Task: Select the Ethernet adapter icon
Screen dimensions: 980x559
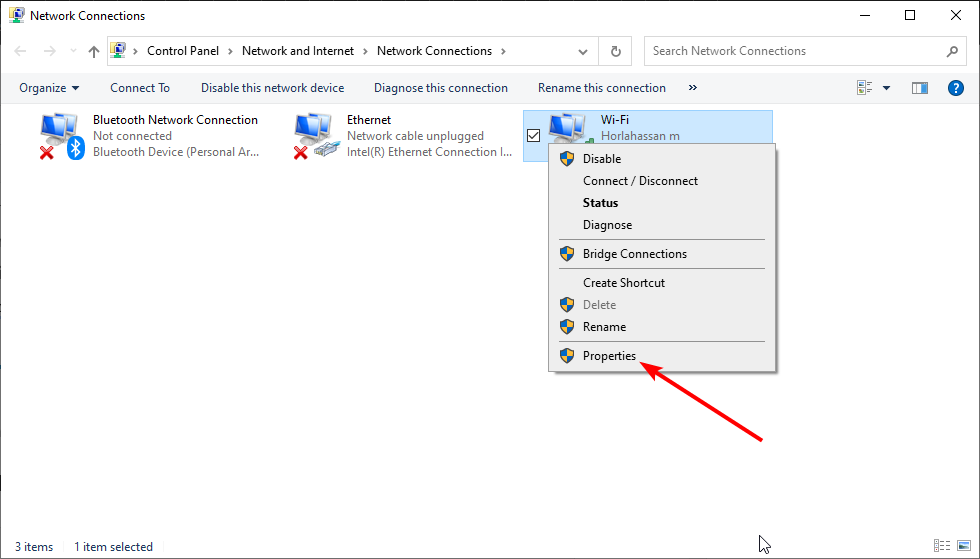Action: pos(317,136)
